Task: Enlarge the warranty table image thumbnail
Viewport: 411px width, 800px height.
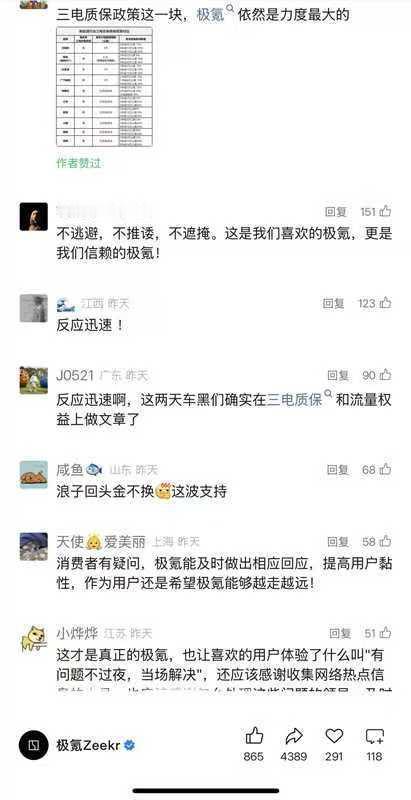Action: 105,87
